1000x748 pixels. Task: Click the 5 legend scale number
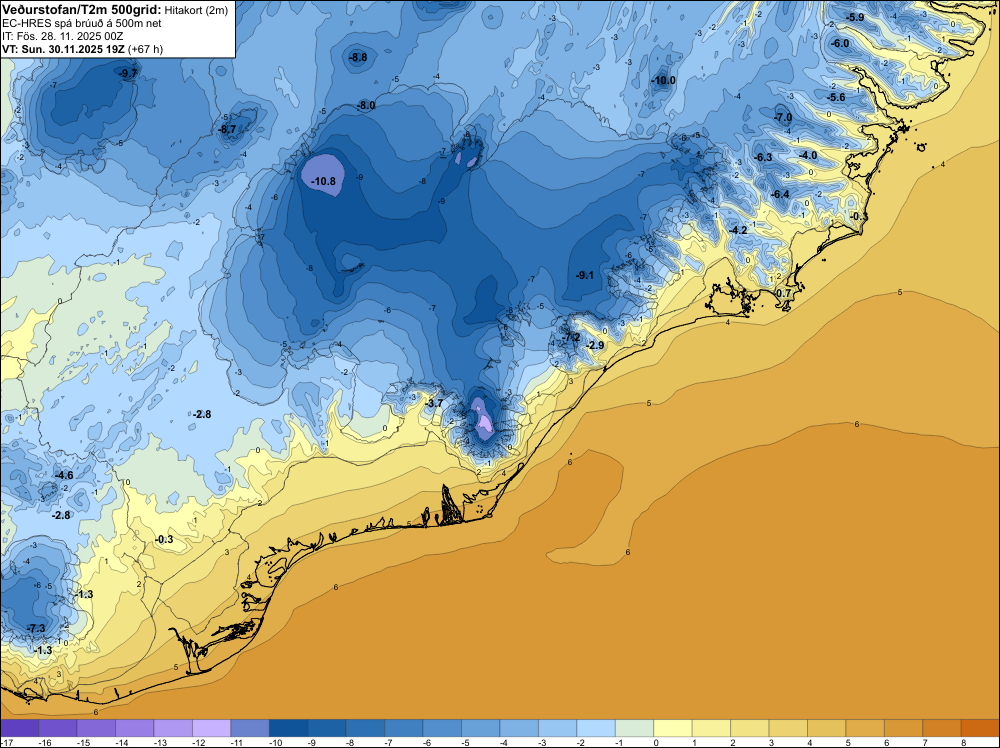pyautogui.click(x=848, y=742)
